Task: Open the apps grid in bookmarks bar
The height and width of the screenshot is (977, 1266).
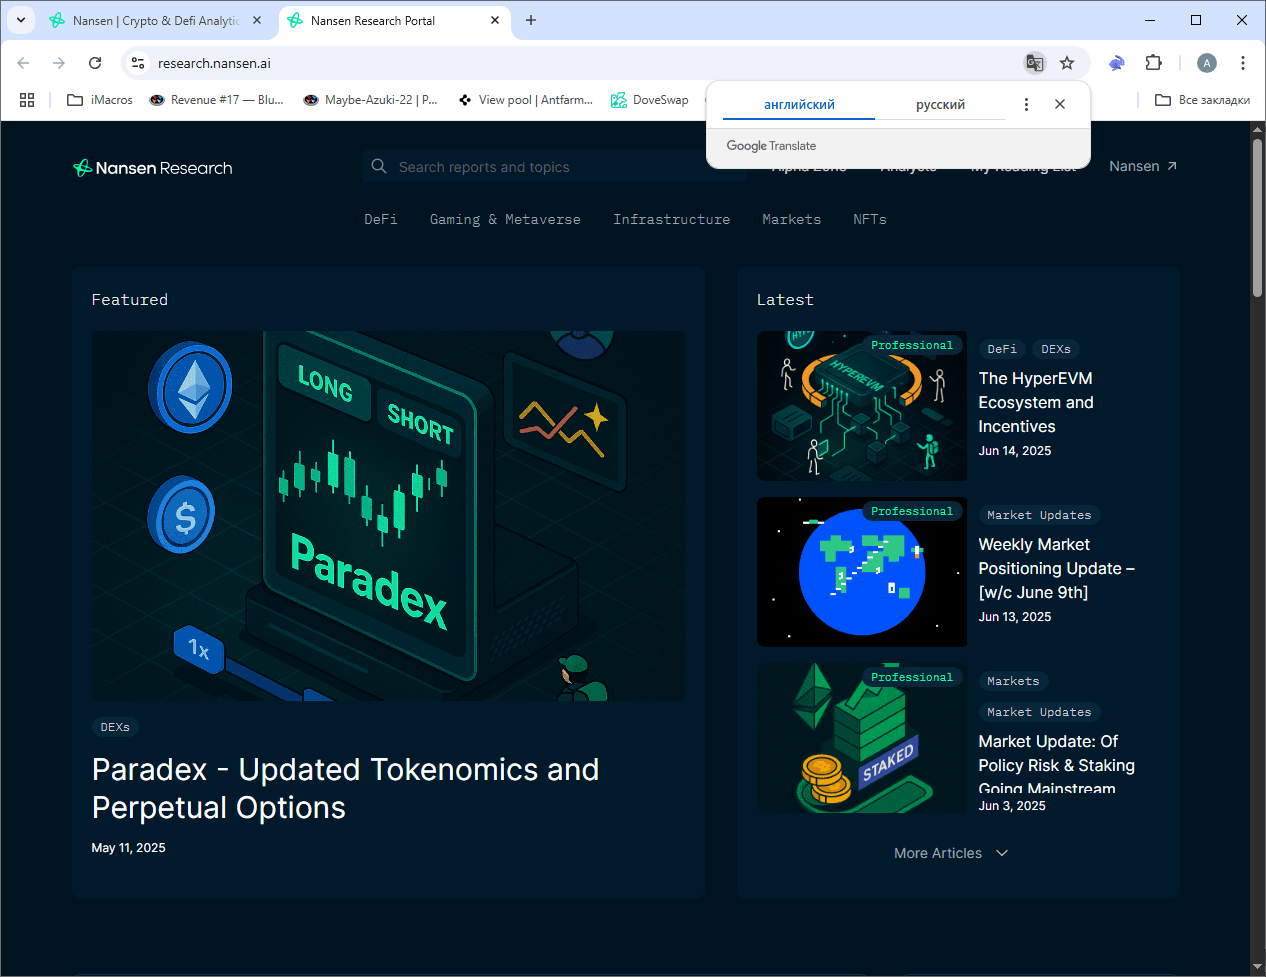Action: pyautogui.click(x=27, y=100)
